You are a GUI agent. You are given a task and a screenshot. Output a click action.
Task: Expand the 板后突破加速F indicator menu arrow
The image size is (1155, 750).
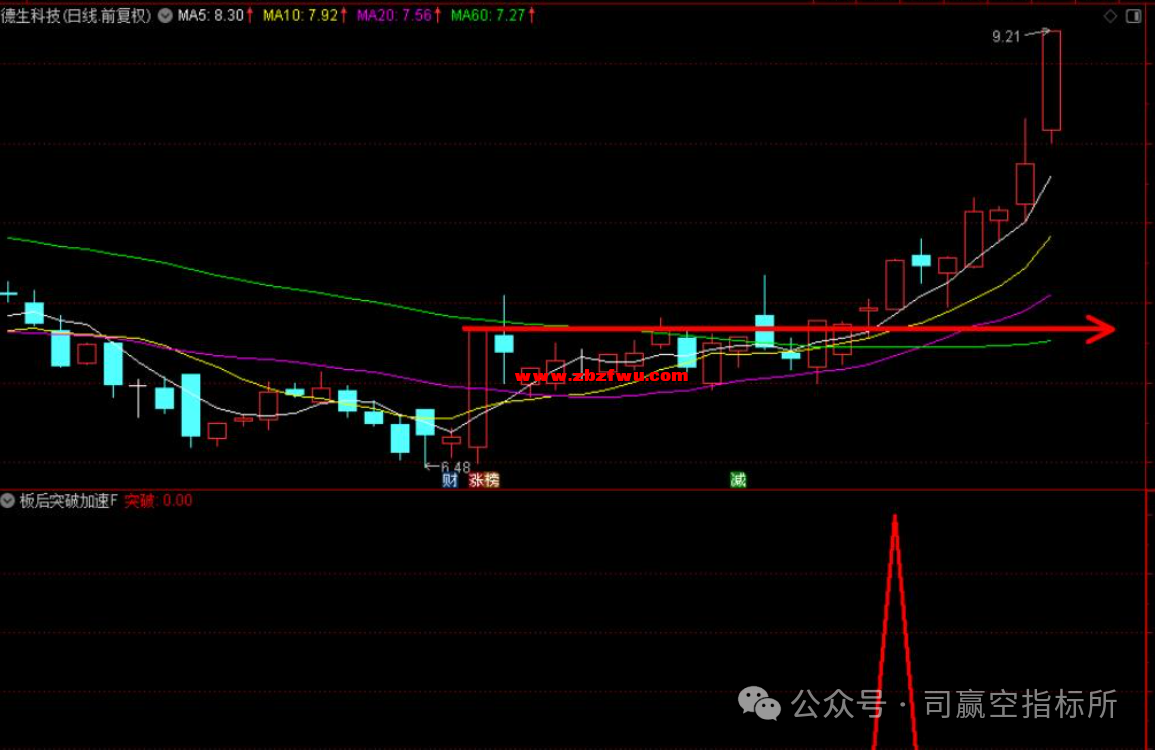pyautogui.click(x=7, y=501)
